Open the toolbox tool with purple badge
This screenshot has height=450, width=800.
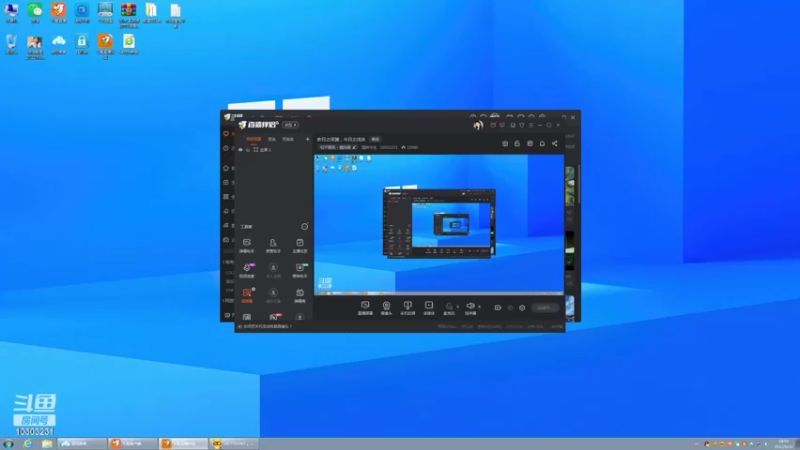coord(247,270)
